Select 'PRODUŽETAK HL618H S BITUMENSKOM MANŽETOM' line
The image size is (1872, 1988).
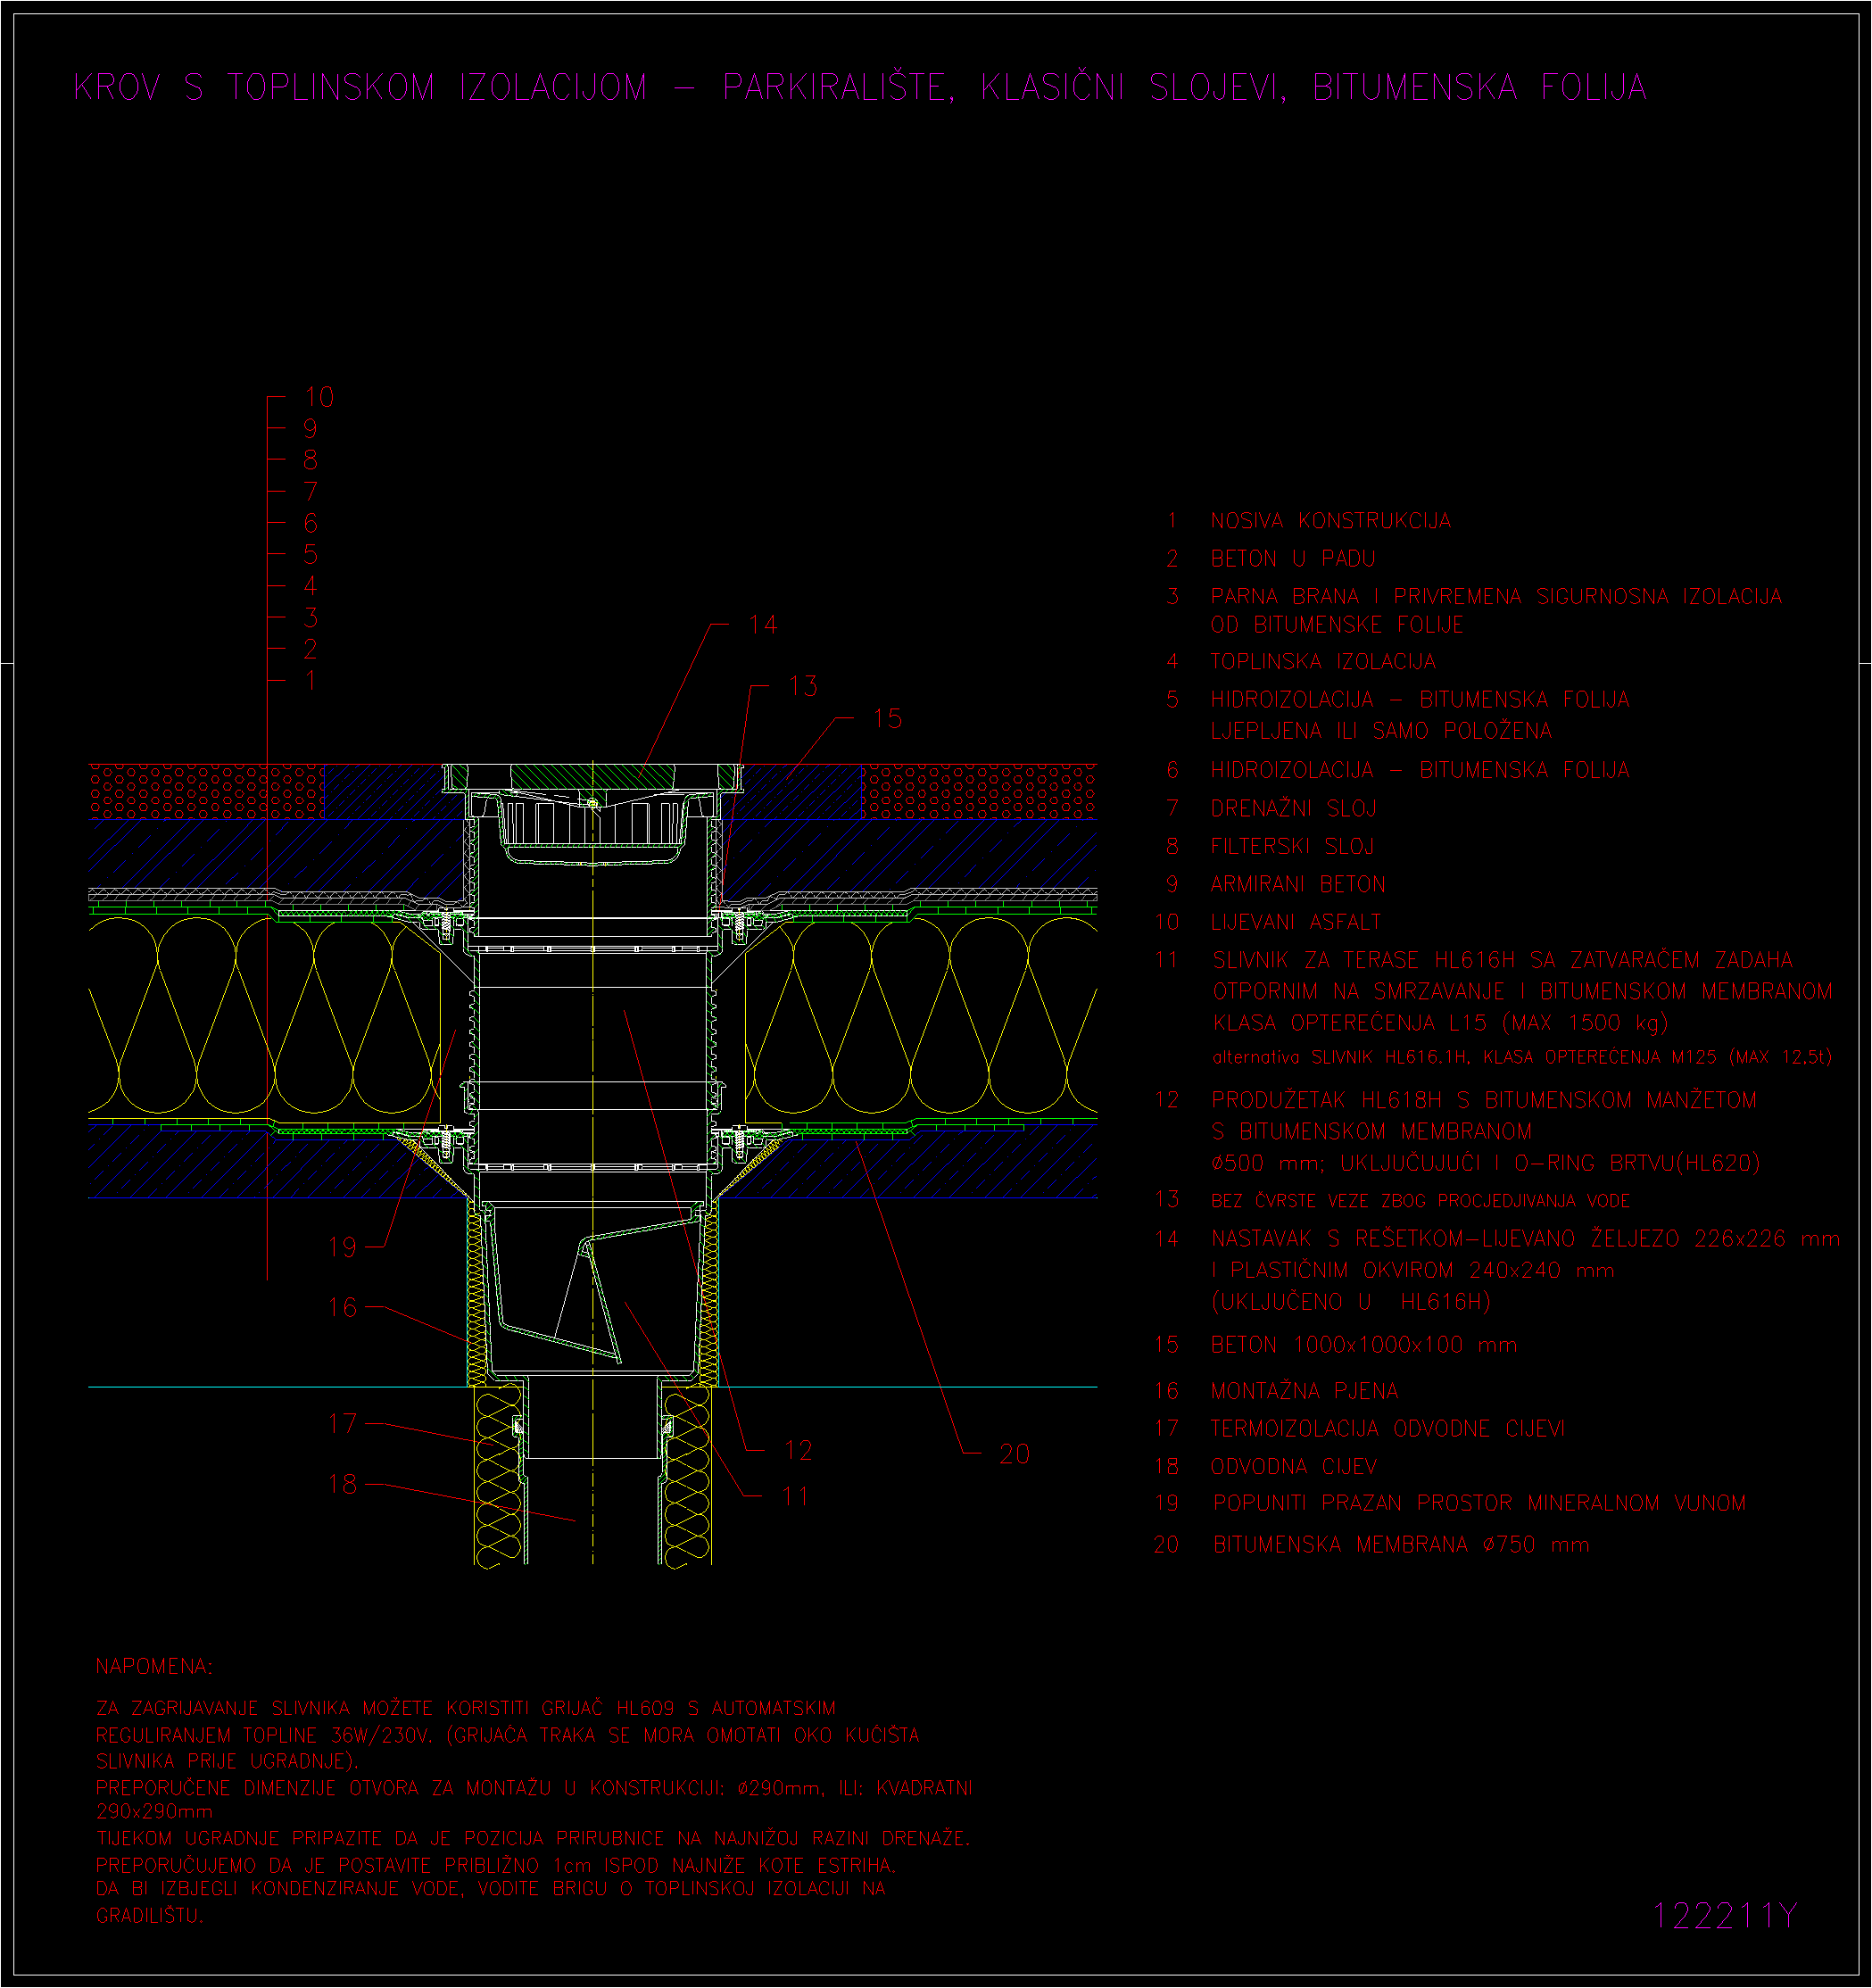pyautogui.click(x=1484, y=1100)
